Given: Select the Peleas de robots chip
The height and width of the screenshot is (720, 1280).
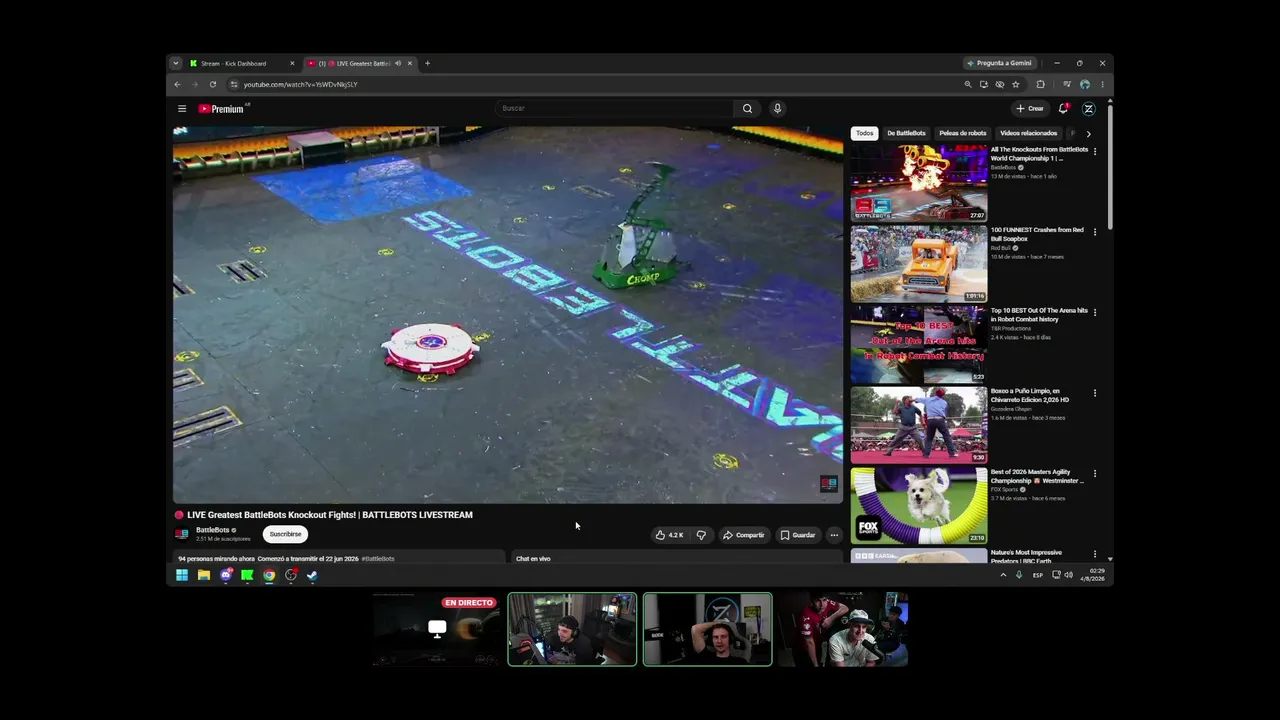Looking at the screenshot, I should coord(963,133).
